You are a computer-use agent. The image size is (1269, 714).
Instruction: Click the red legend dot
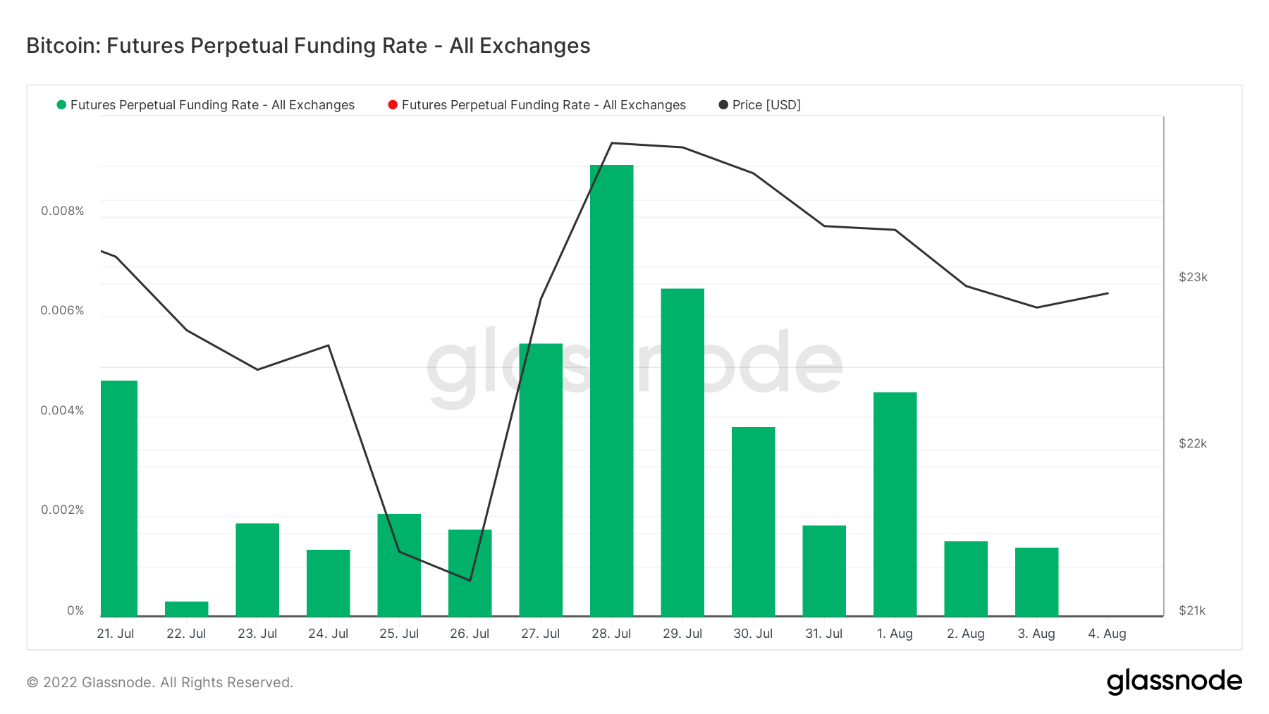393,105
